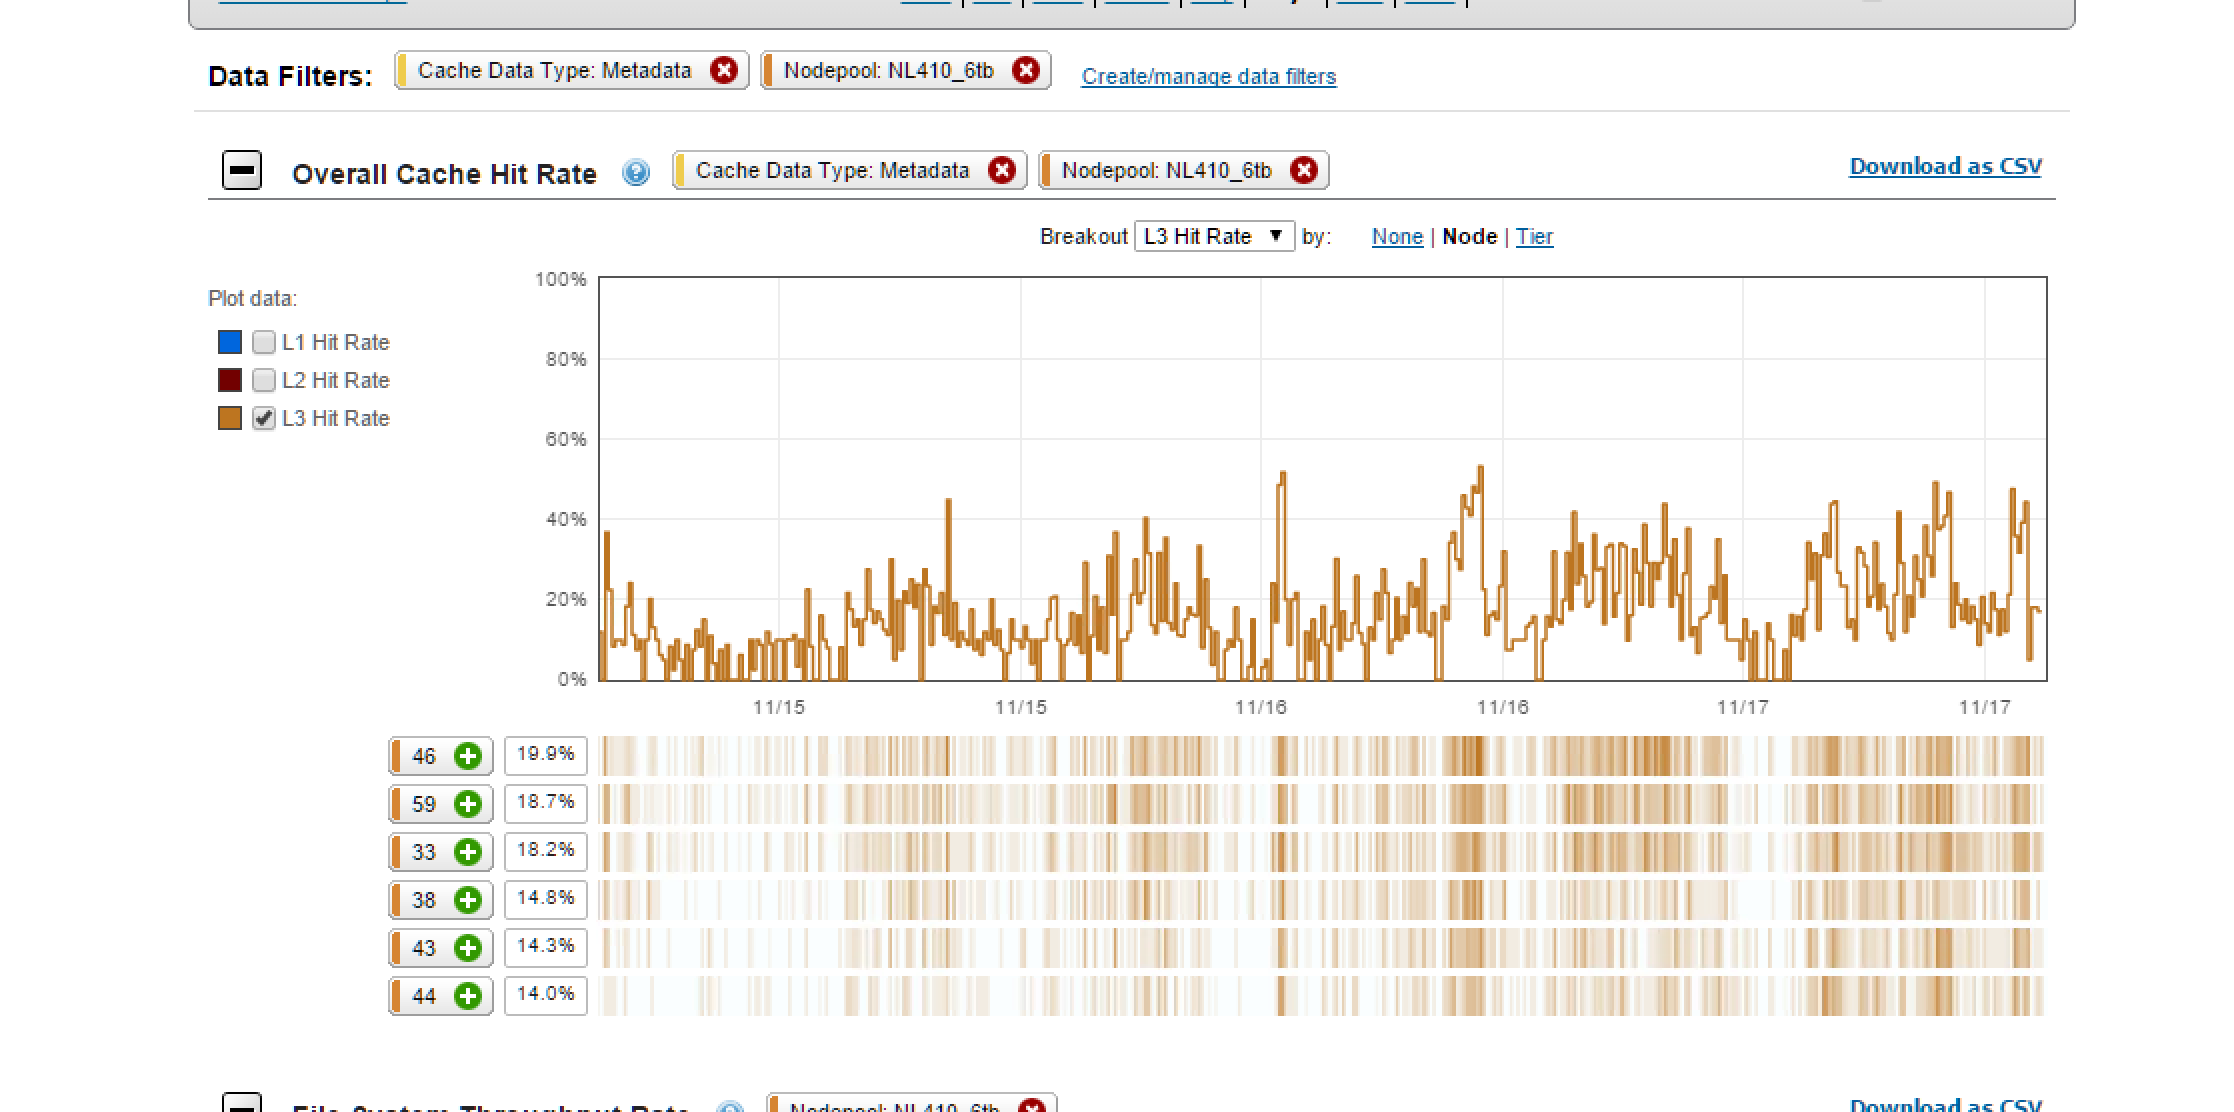Remove chart's Nodepool NL410_6tb filter tag

[x=1303, y=170]
